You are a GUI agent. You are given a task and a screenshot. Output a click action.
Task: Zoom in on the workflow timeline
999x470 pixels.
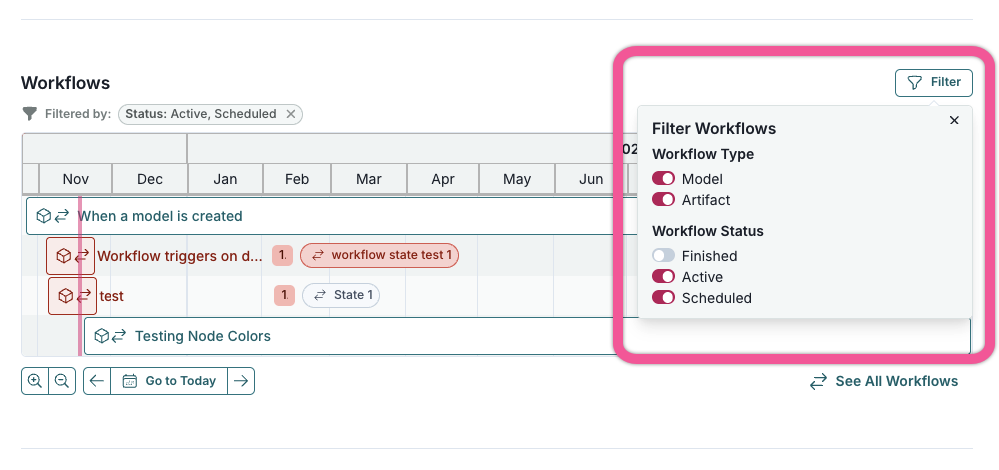click(35, 381)
